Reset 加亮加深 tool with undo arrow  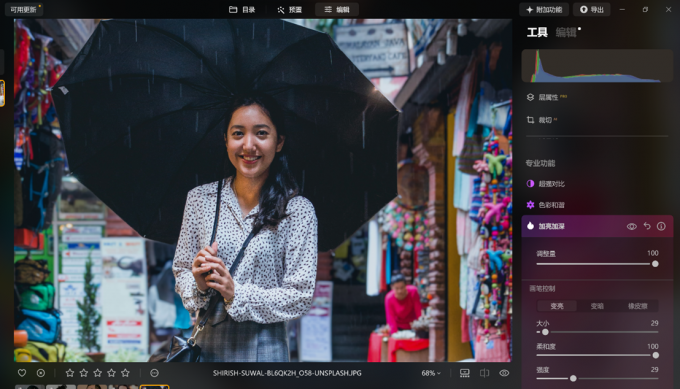pyautogui.click(x=647, y=226)
